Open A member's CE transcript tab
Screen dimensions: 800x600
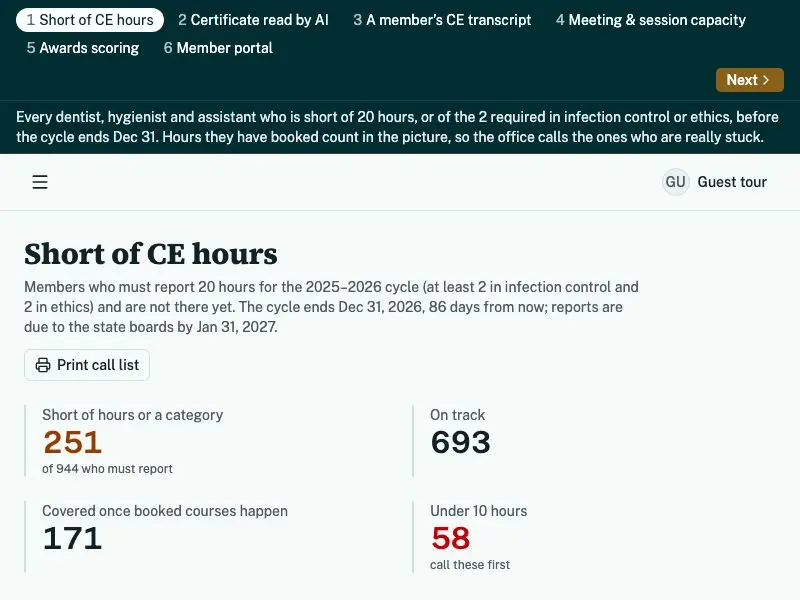(442, 20)
